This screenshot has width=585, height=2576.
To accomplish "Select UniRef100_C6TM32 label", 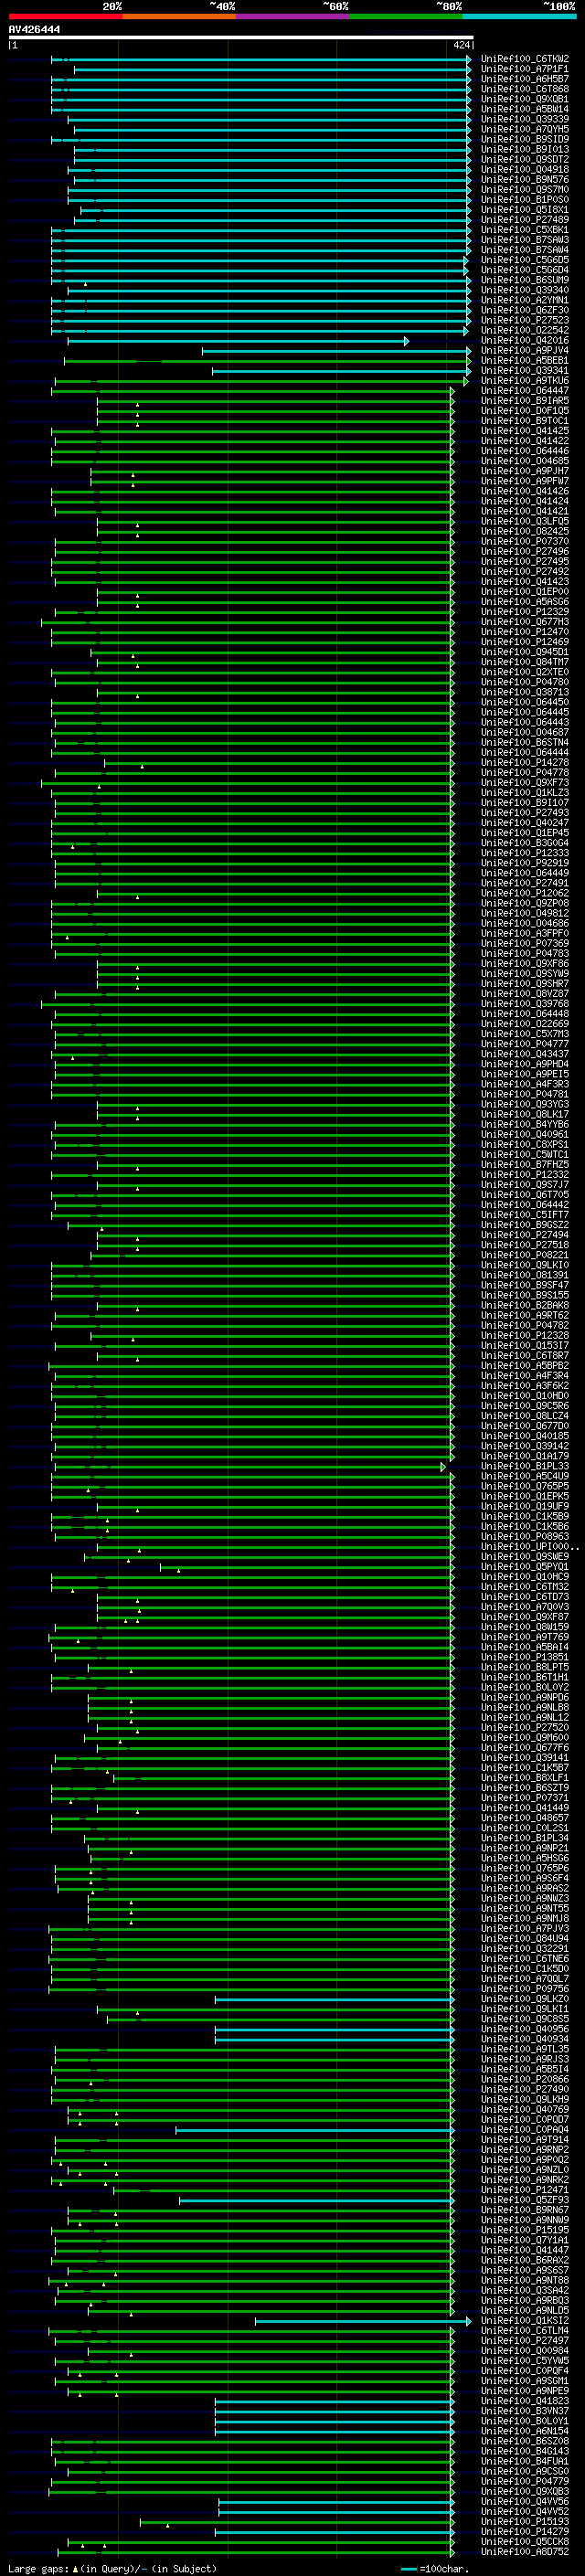I will (x=525, y=1586).
